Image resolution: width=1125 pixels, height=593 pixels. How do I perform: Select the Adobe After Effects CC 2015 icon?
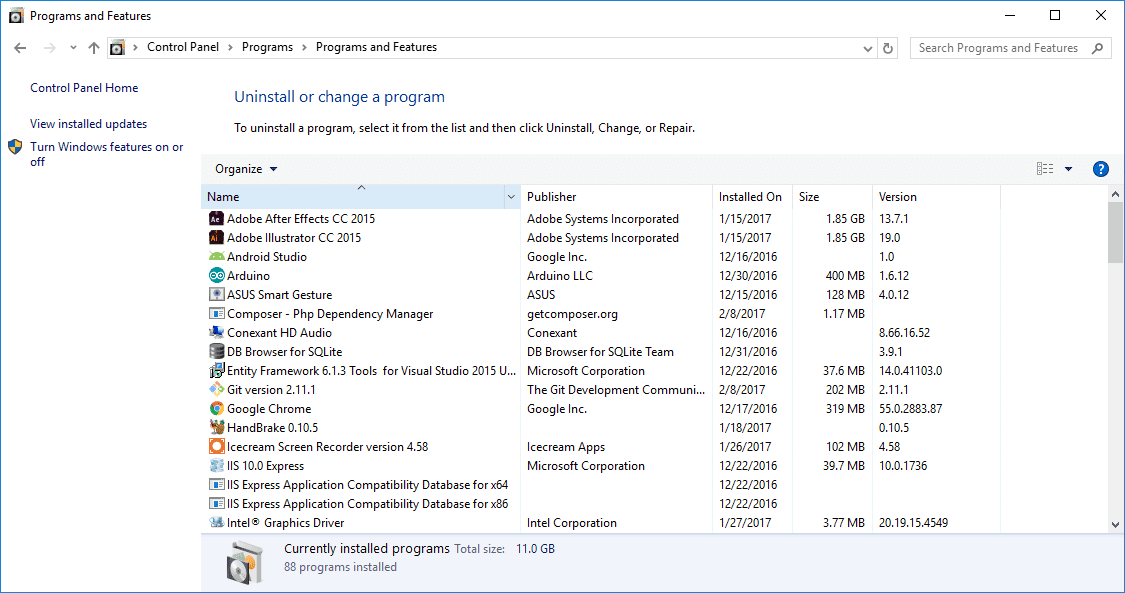216,219
